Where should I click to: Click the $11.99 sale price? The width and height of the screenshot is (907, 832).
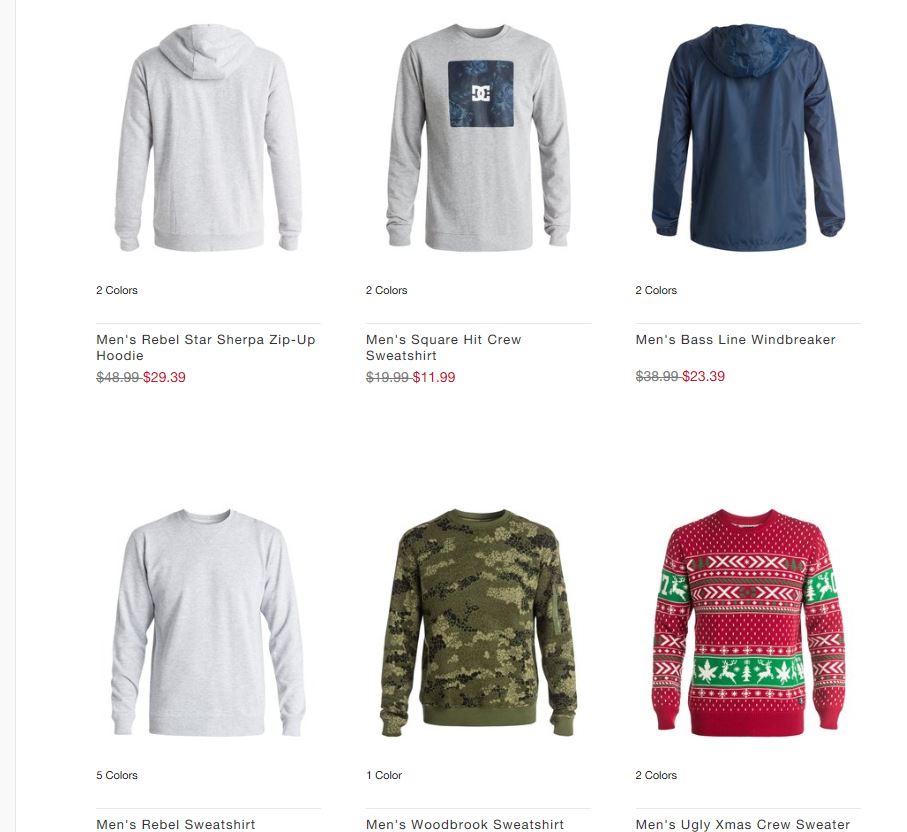click(434, 377)
